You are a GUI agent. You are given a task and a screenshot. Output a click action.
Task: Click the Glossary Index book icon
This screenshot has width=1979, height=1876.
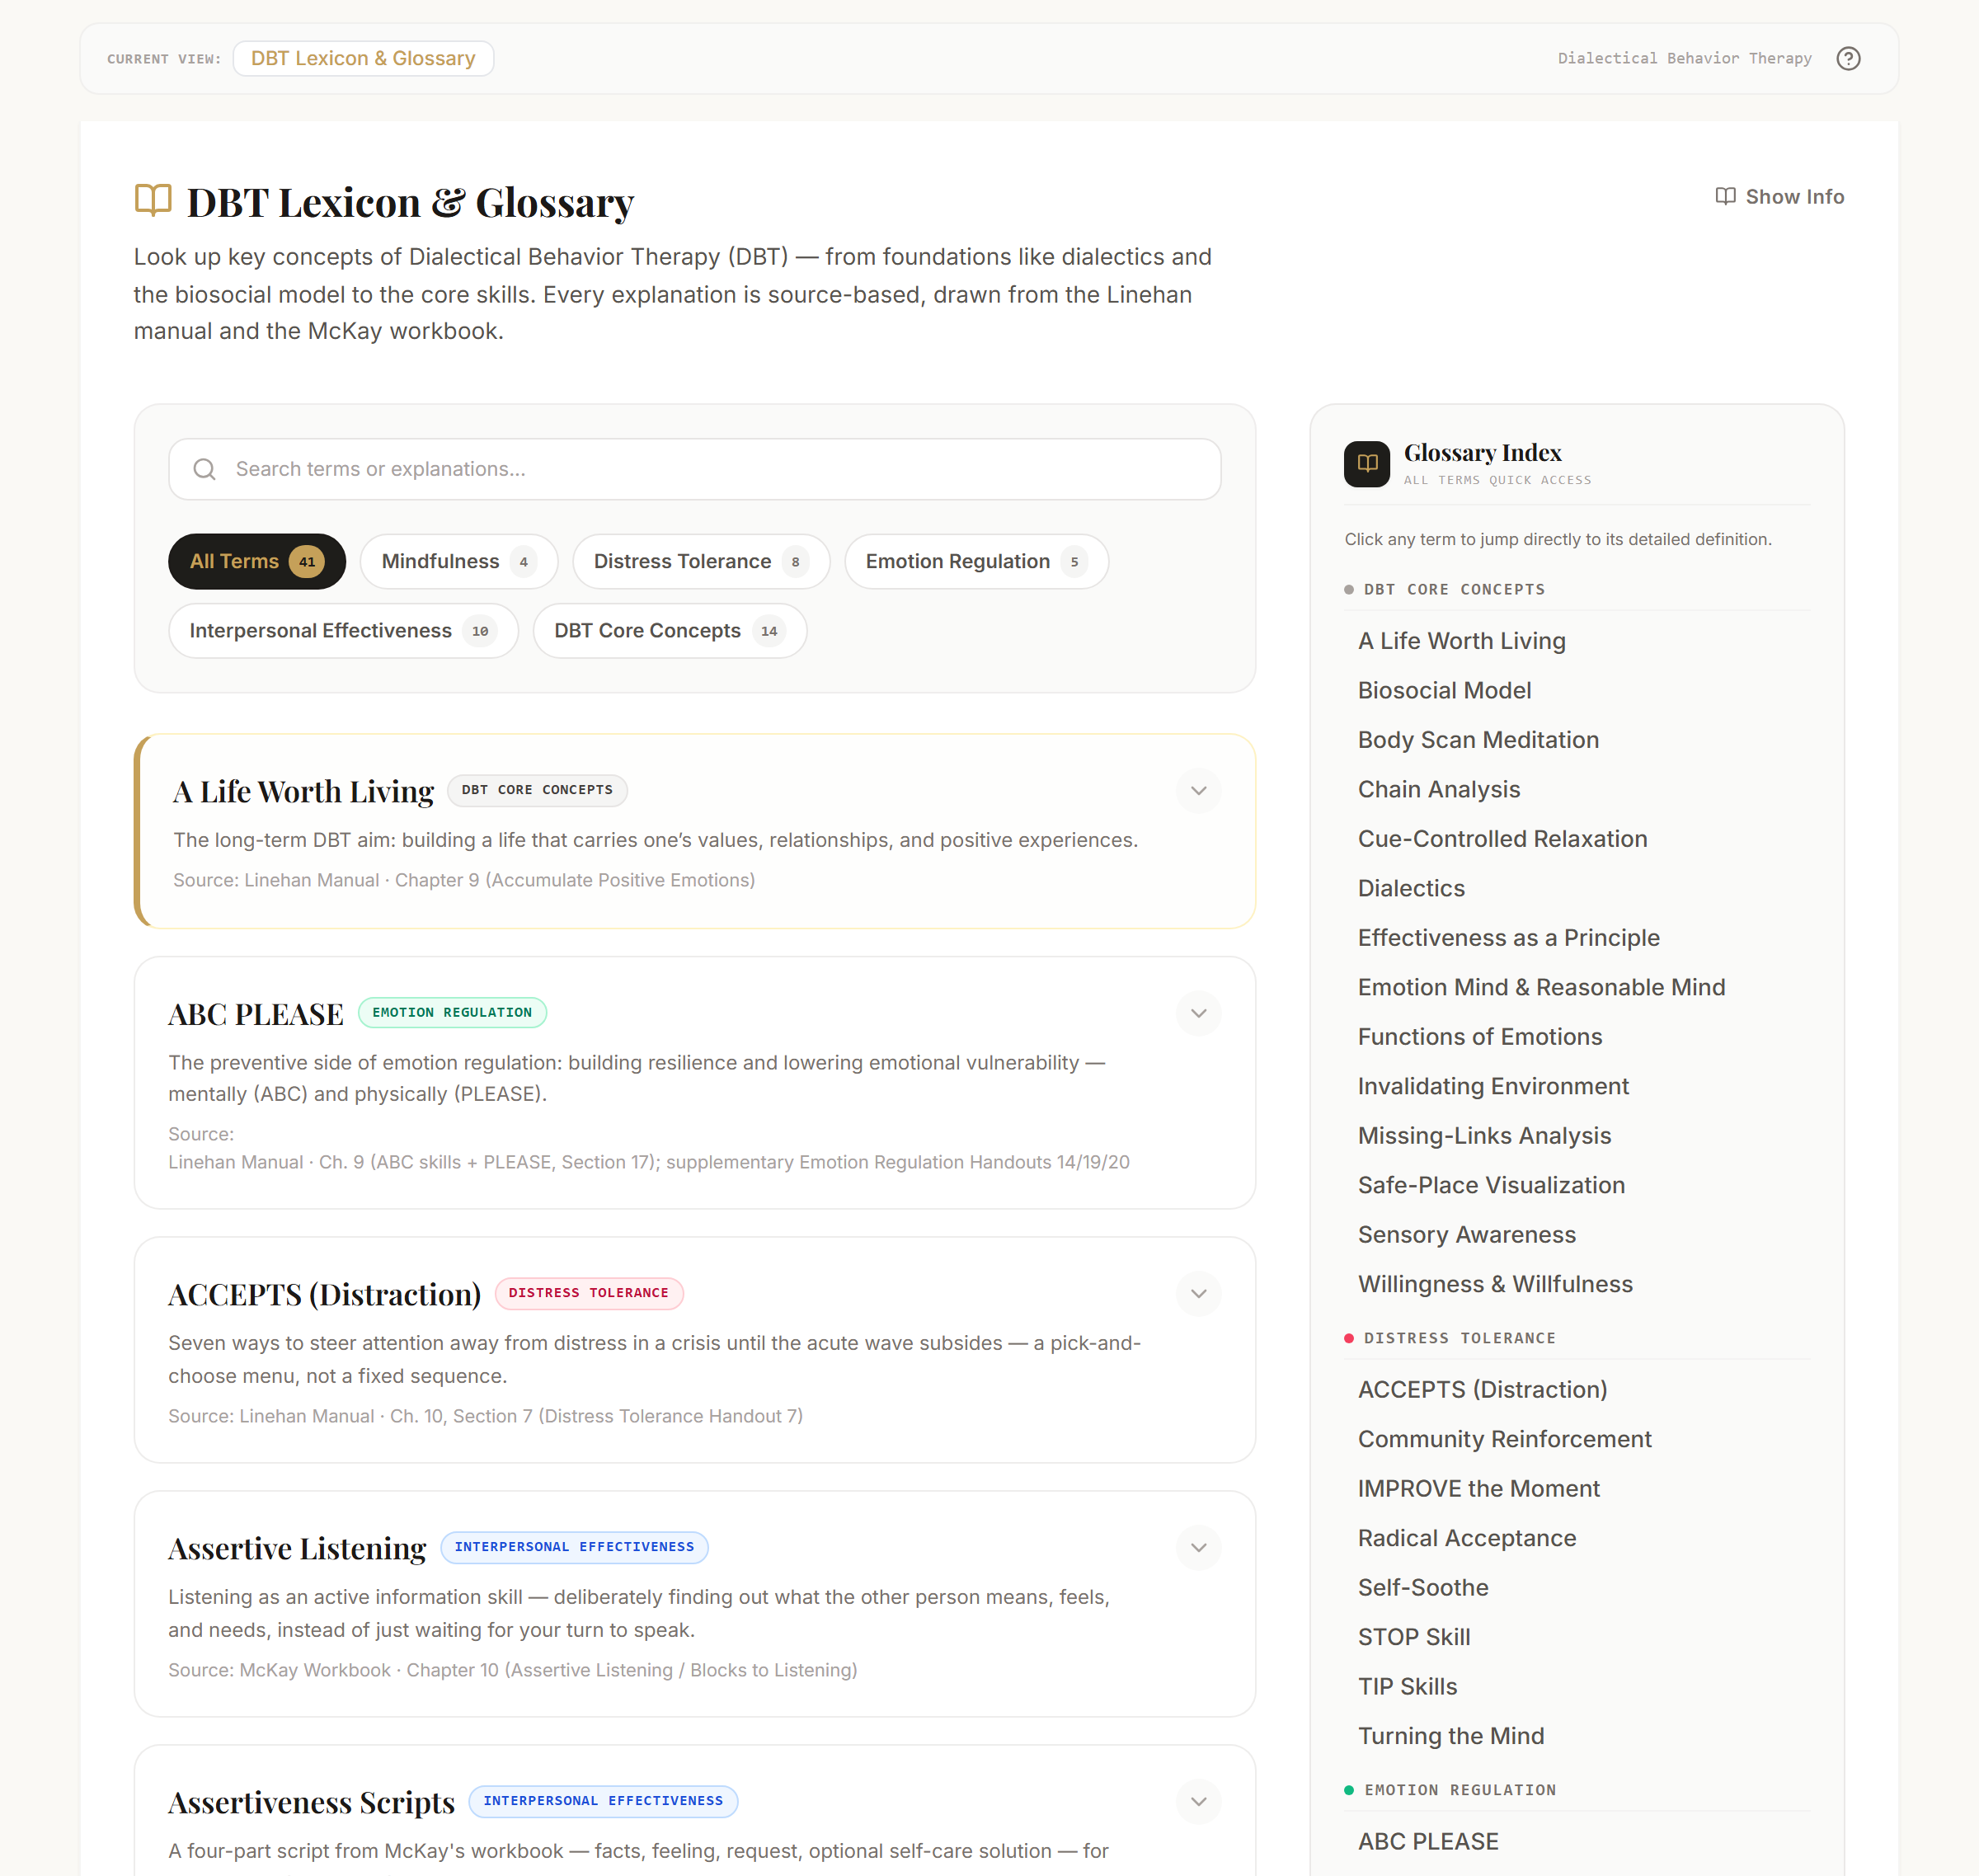1366,464
